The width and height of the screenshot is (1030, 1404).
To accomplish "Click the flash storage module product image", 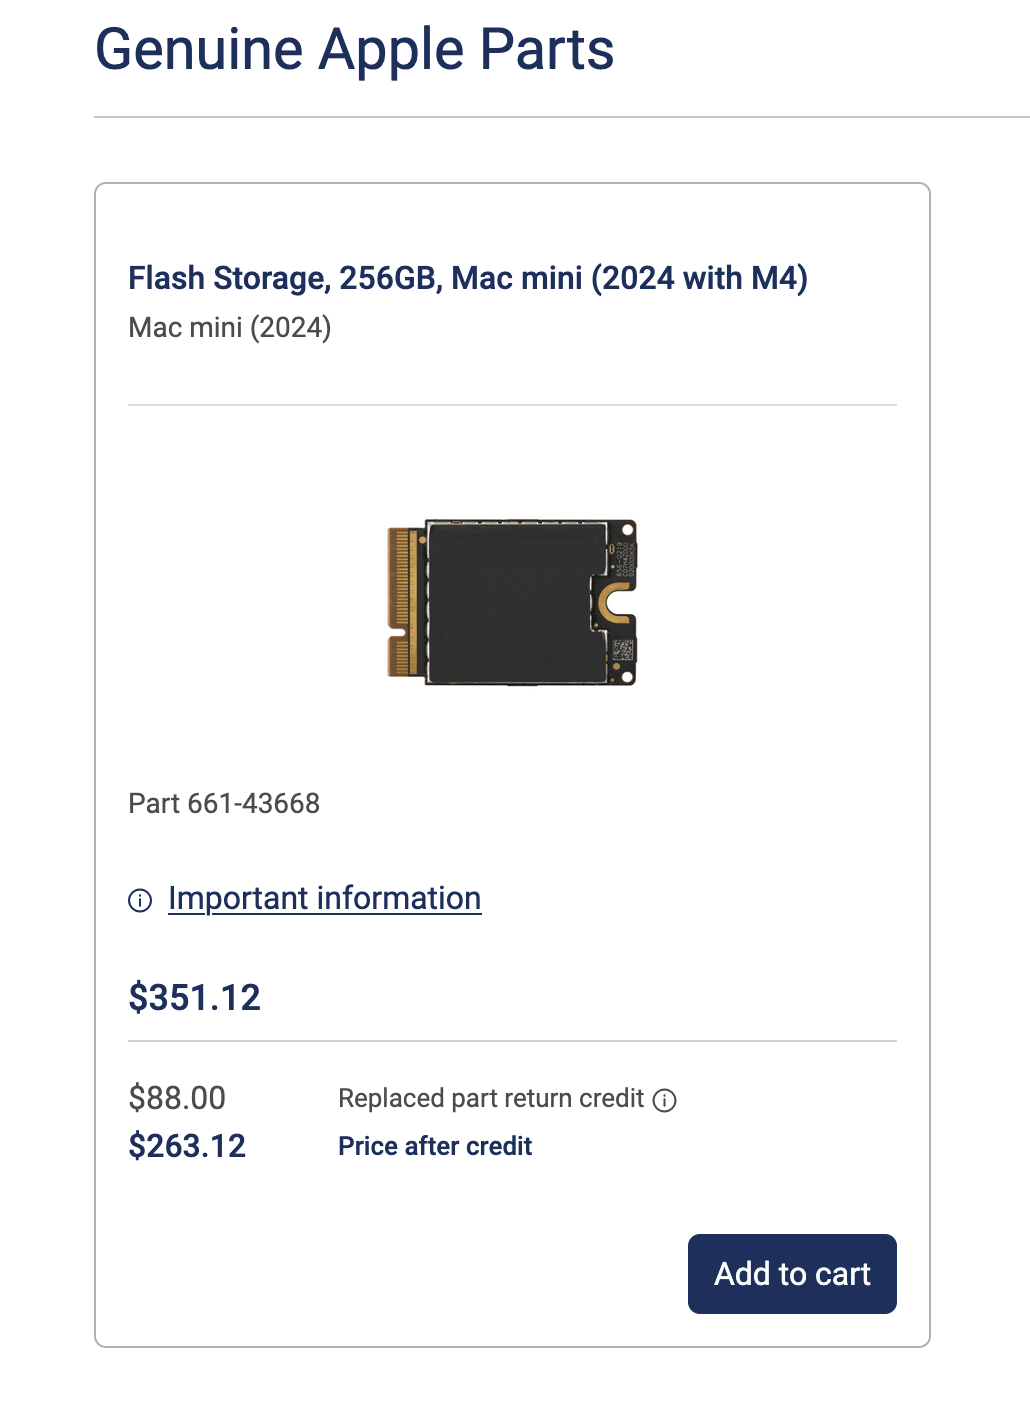I will pyautogui.click(x=512, y=602).
